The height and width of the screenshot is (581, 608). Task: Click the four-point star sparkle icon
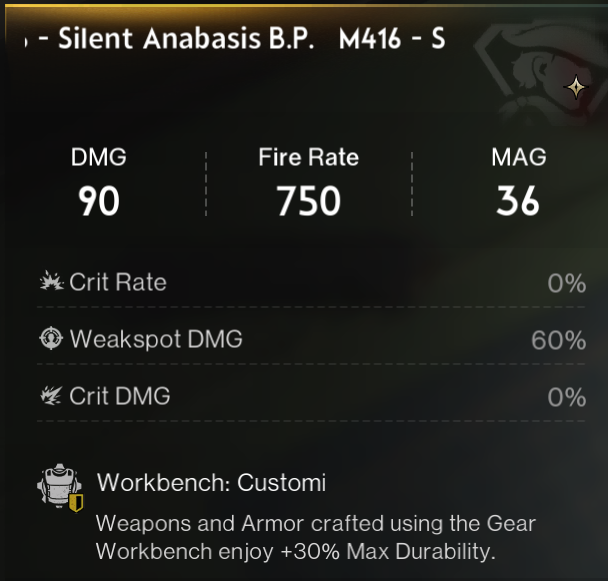pyautogui.click(x=576, y=88)
